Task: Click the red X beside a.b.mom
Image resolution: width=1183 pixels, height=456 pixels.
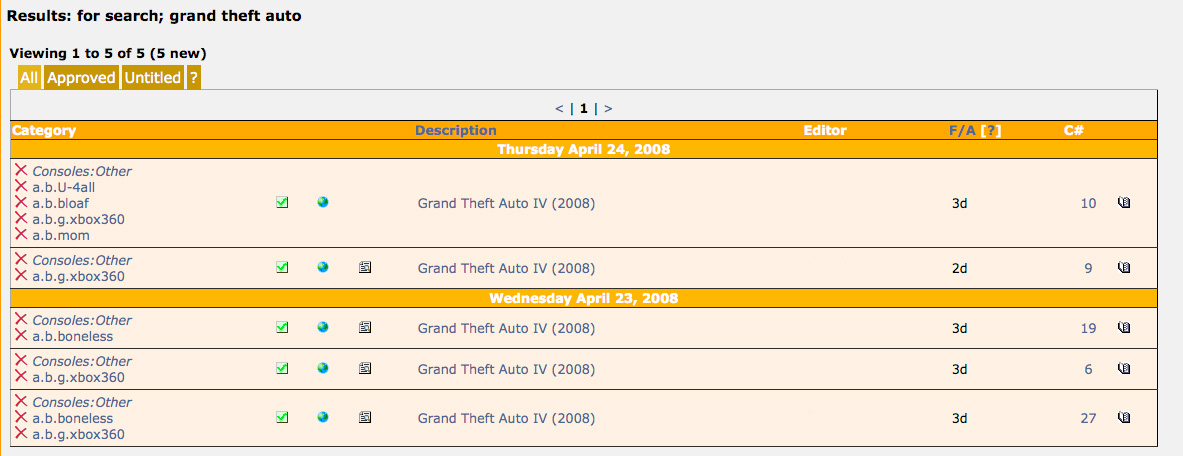Action: pos(20,235)
